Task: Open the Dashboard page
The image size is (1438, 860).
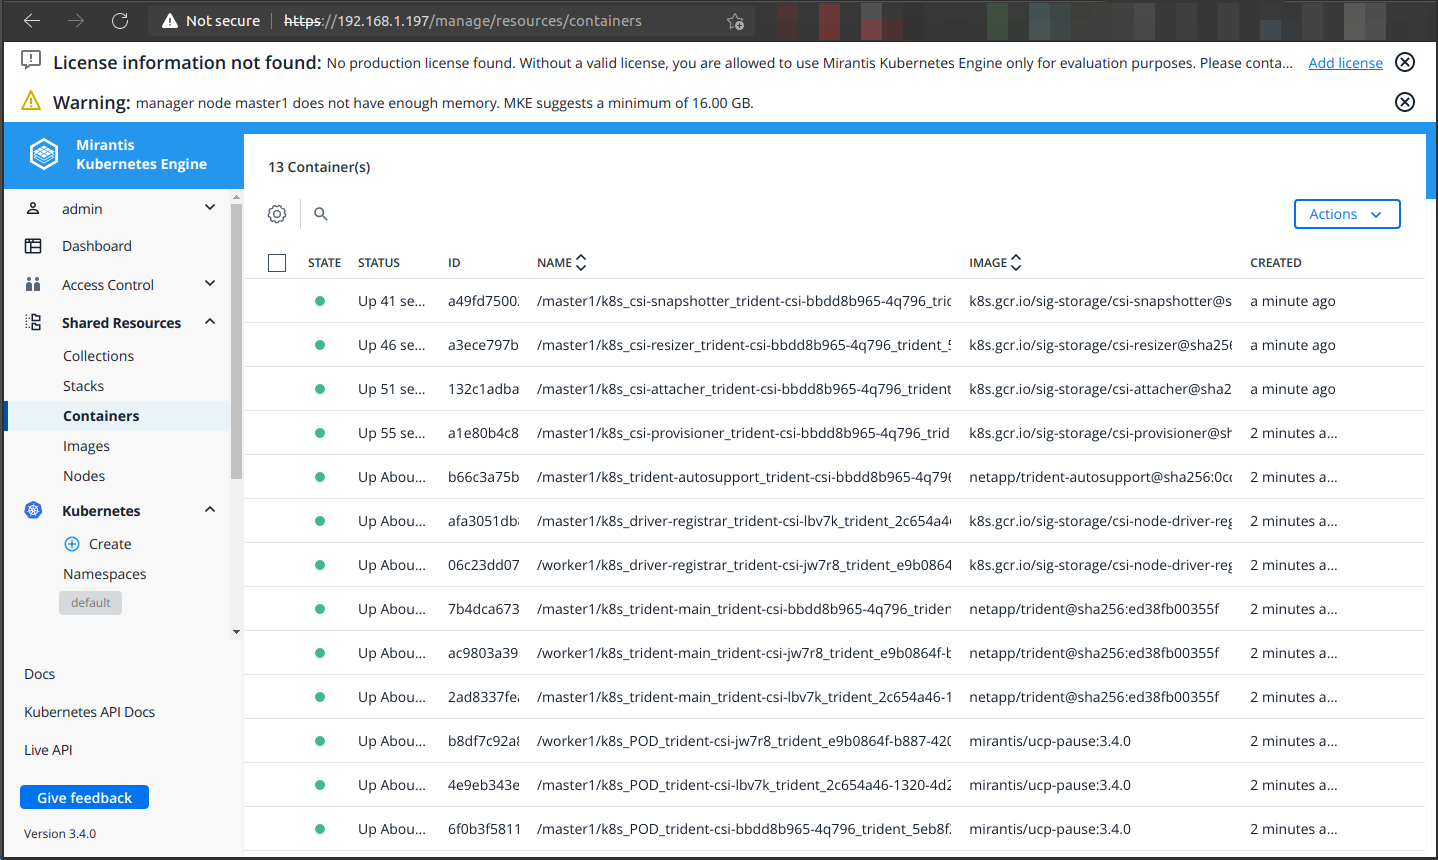Action: 97,246
